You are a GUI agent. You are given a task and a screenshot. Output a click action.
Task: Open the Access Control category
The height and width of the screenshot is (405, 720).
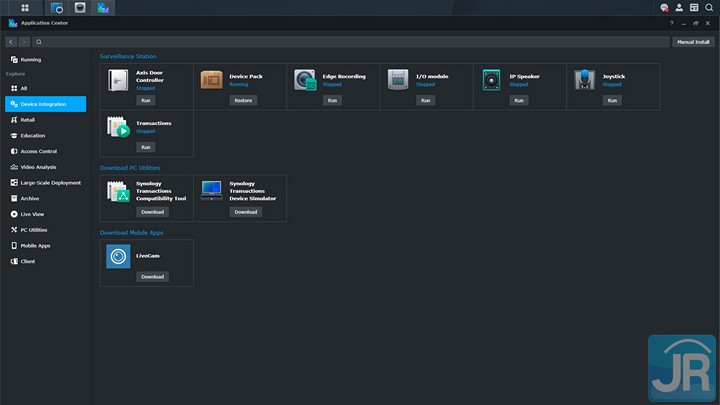[39, 151]
